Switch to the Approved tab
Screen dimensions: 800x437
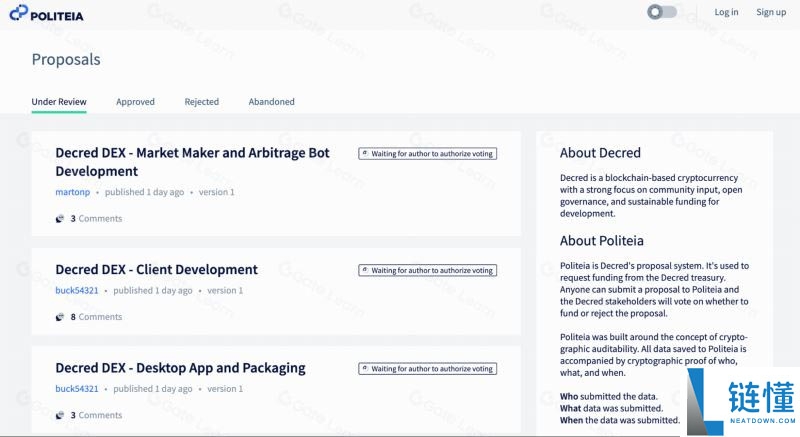(x=135, y=101)
